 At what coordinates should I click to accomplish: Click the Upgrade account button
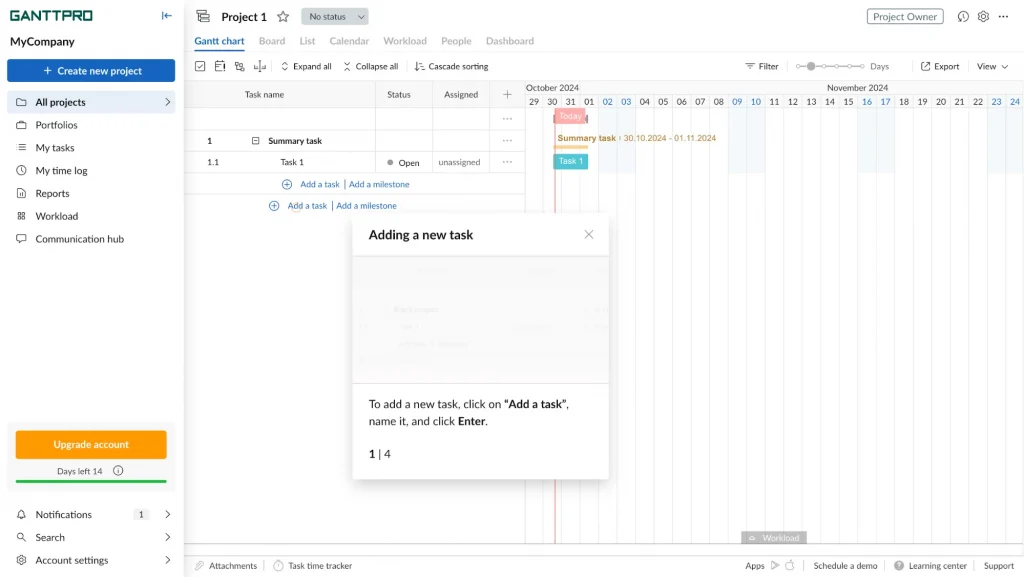[x=91, y=444]
